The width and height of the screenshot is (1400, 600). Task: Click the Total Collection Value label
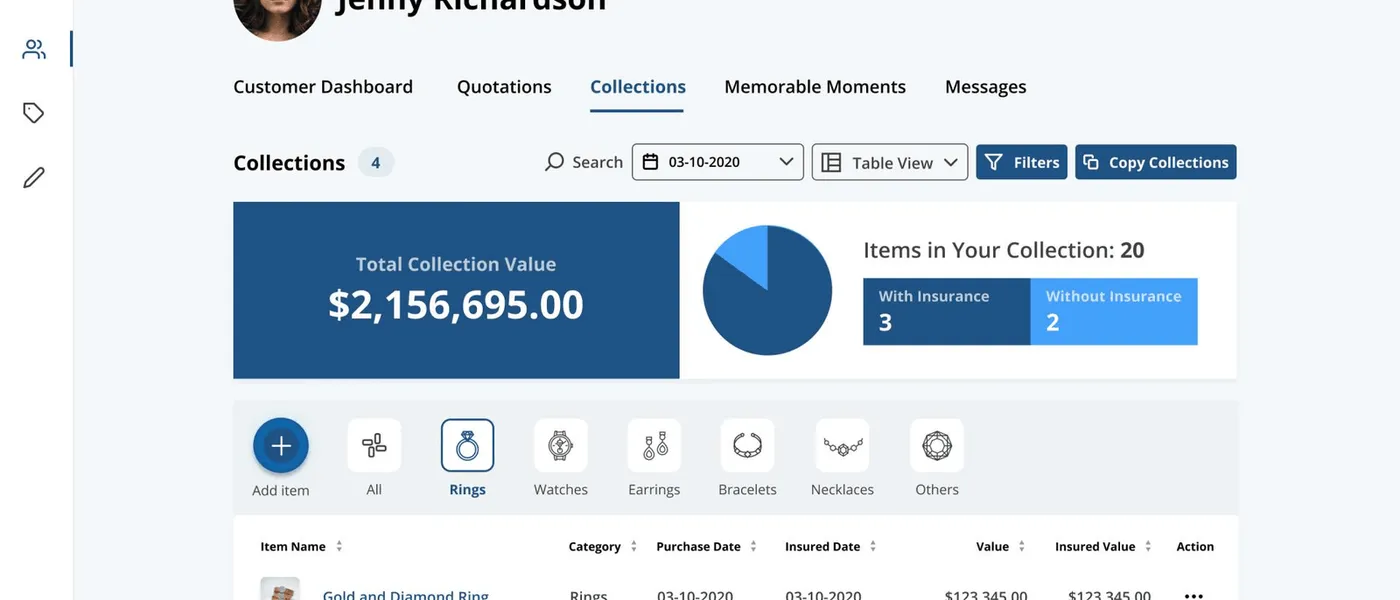[x=456, y=264]
